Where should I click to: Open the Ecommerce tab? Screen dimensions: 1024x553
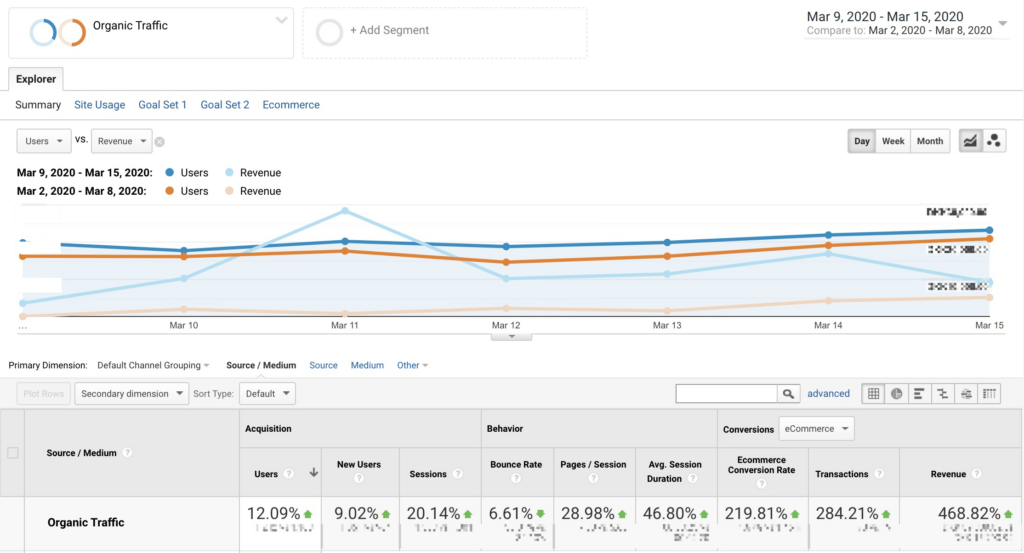(x=291, y=104)
